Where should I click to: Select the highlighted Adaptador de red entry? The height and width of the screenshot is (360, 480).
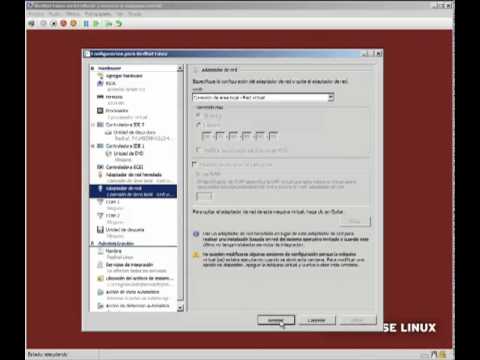click(x=133, y=191)
